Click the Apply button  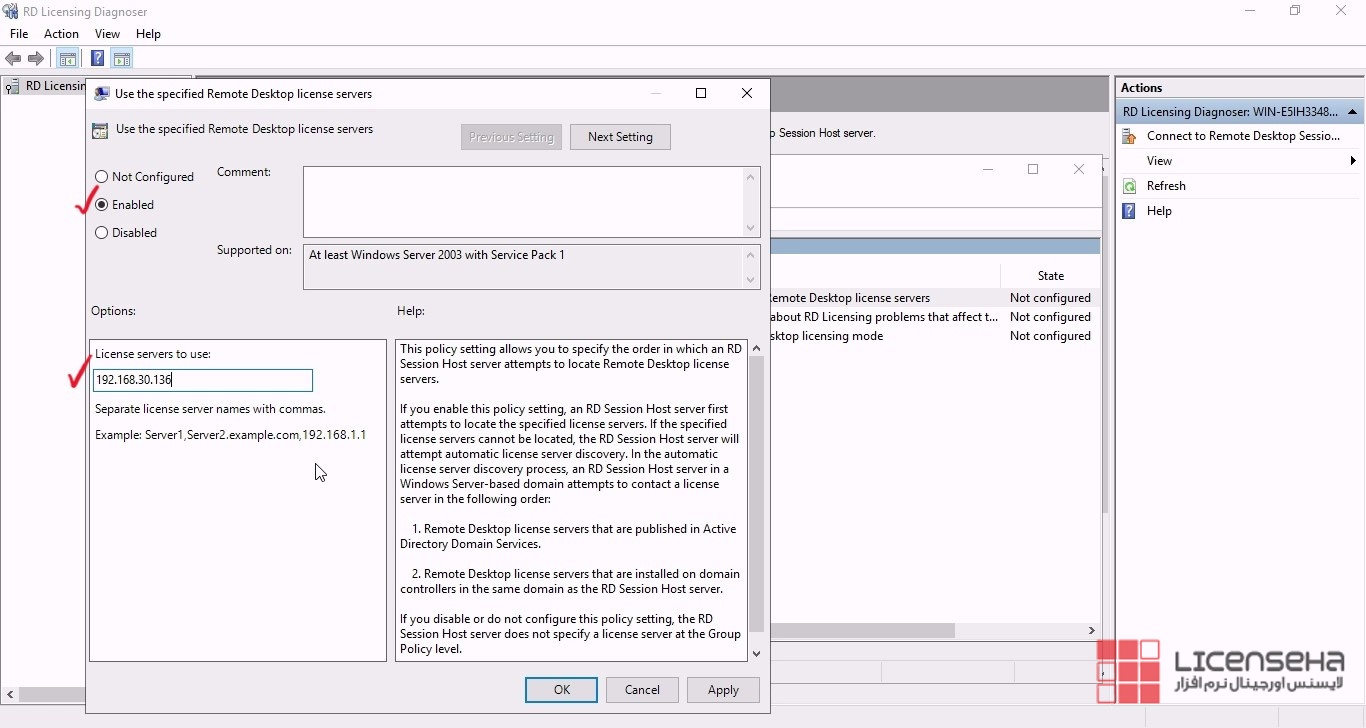click(x=723, y=690)
